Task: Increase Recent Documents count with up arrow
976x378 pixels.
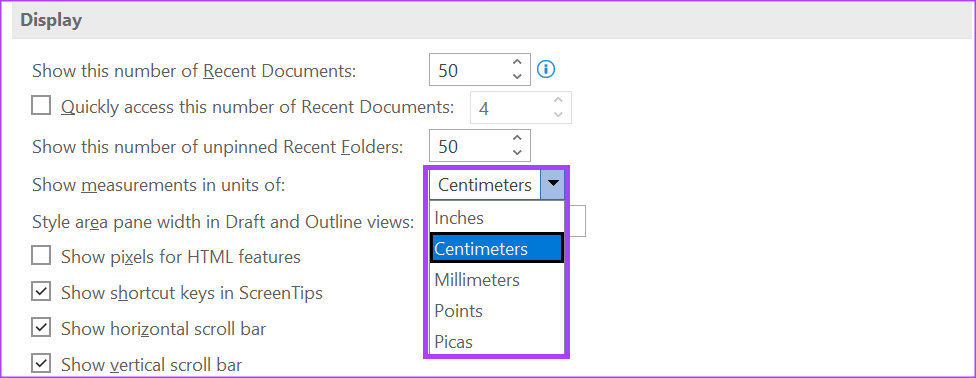Action: point(517,62)
